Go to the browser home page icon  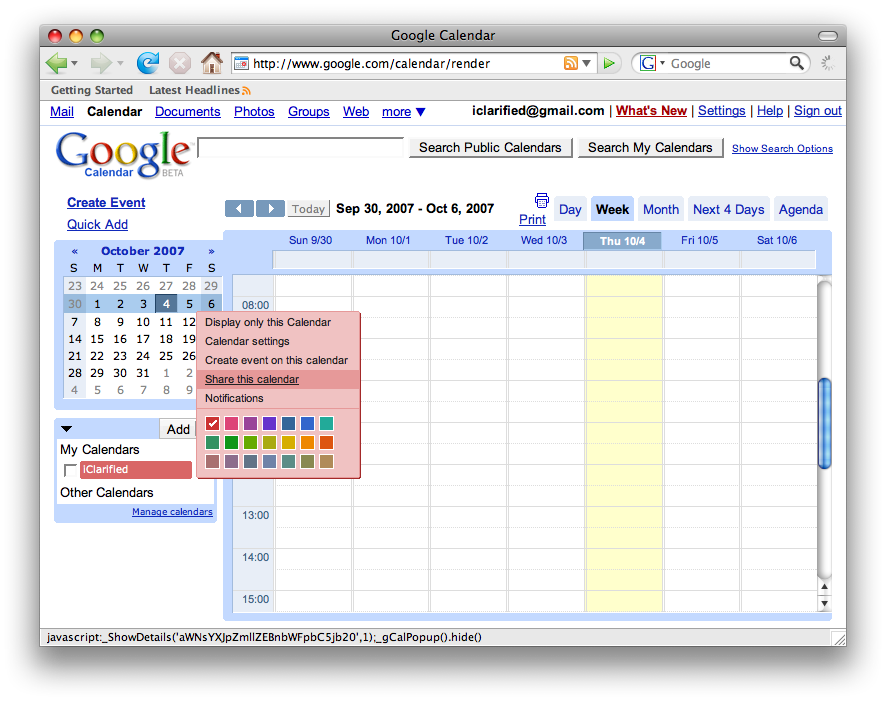tap(211, 63)
